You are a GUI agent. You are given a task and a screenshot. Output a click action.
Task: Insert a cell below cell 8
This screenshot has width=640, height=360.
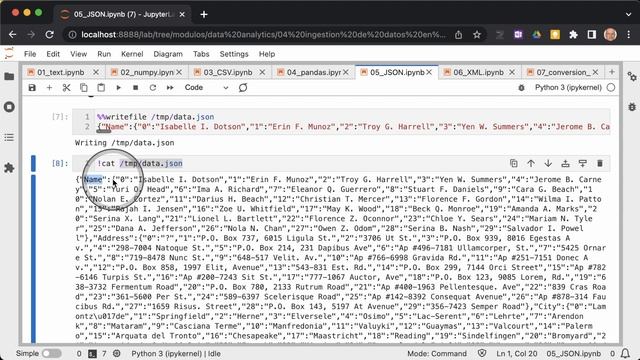[x=582, y=163]
